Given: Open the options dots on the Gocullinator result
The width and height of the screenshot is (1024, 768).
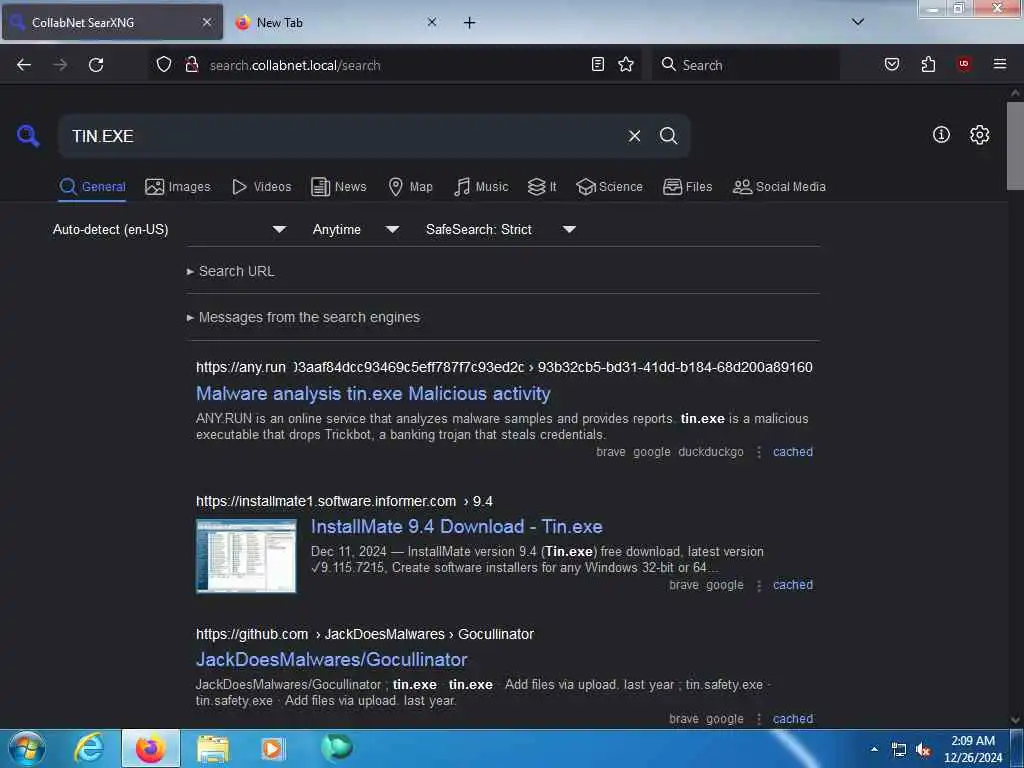Looking at the screenshot, I should pyautogui.click(x=759, y=719).
